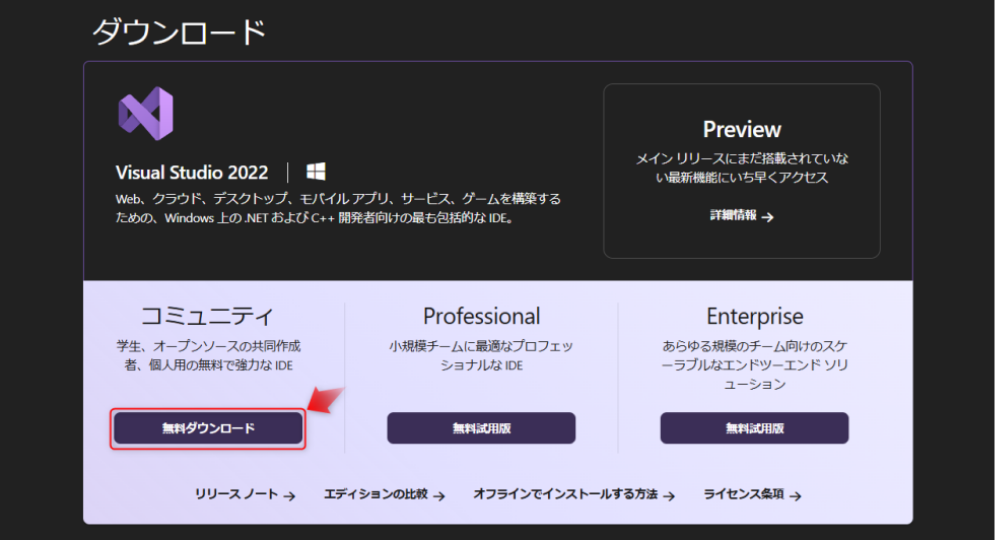Click the description starting with あらゆる規模のチーム

754,365
